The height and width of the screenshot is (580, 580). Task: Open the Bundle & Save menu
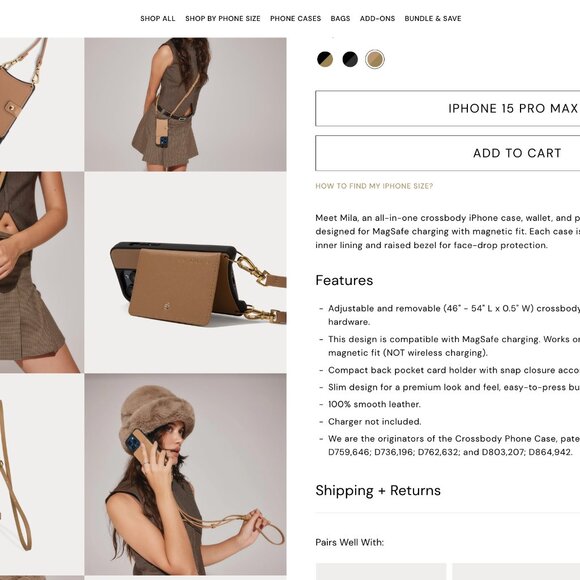point(433,18)
